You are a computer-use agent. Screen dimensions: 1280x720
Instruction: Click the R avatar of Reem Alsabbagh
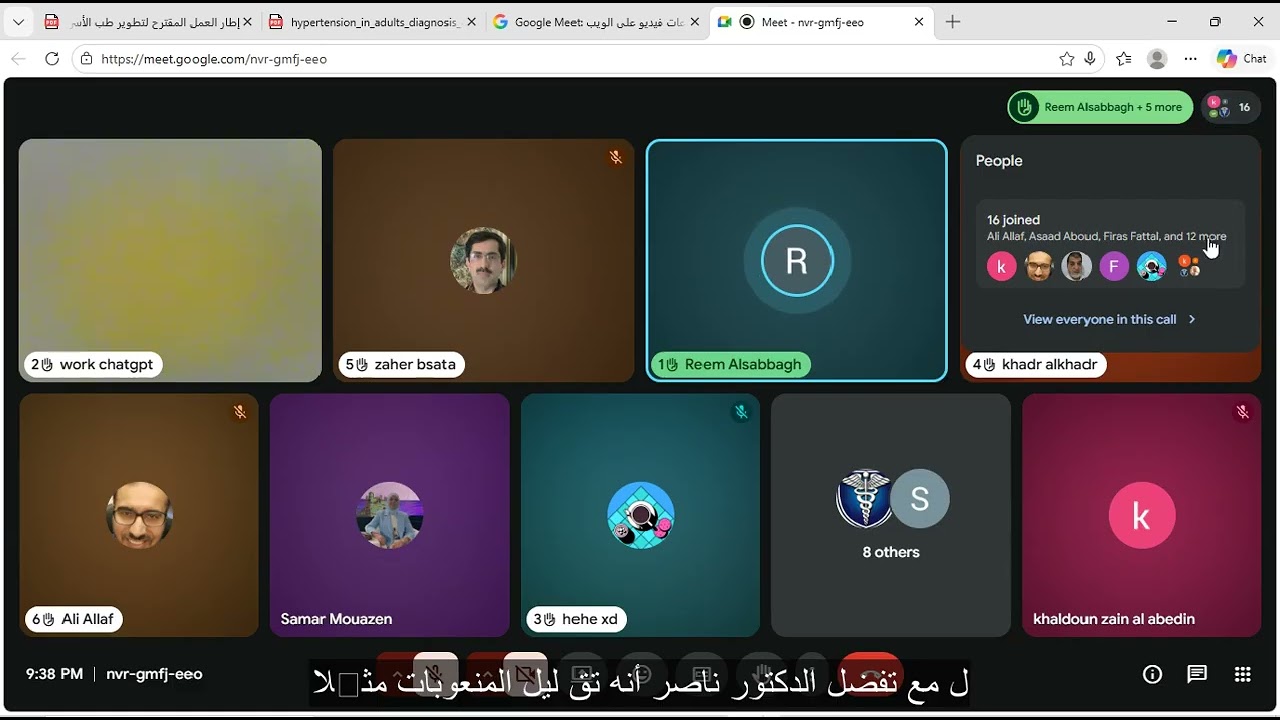point(796,261)
